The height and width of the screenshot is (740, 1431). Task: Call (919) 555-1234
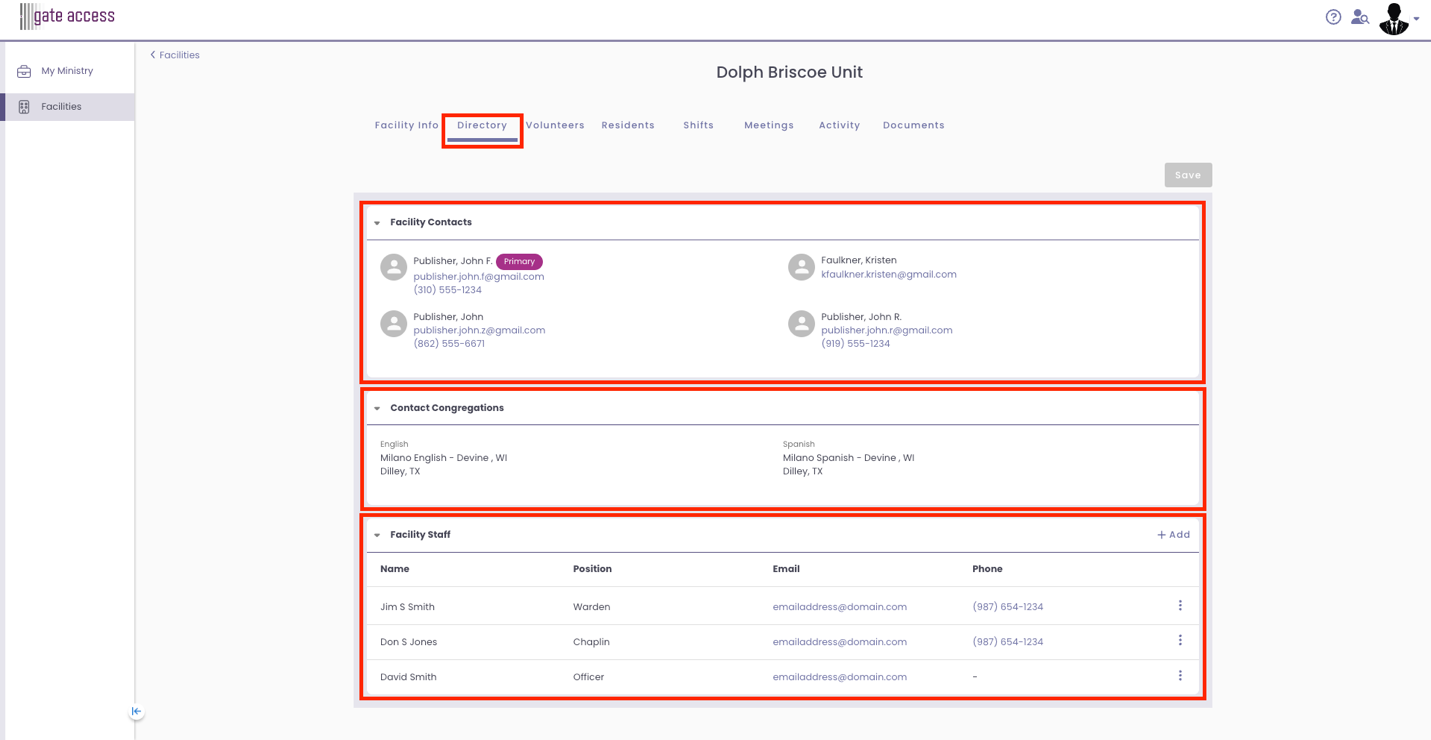pos(855,344)
